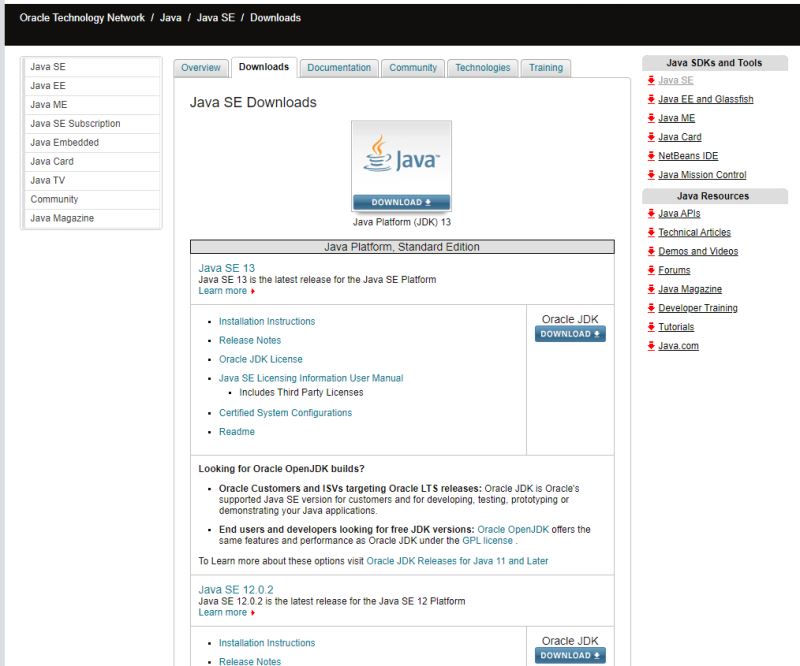Click red arrow icon next to Java APIs

(x=651, y=214)
